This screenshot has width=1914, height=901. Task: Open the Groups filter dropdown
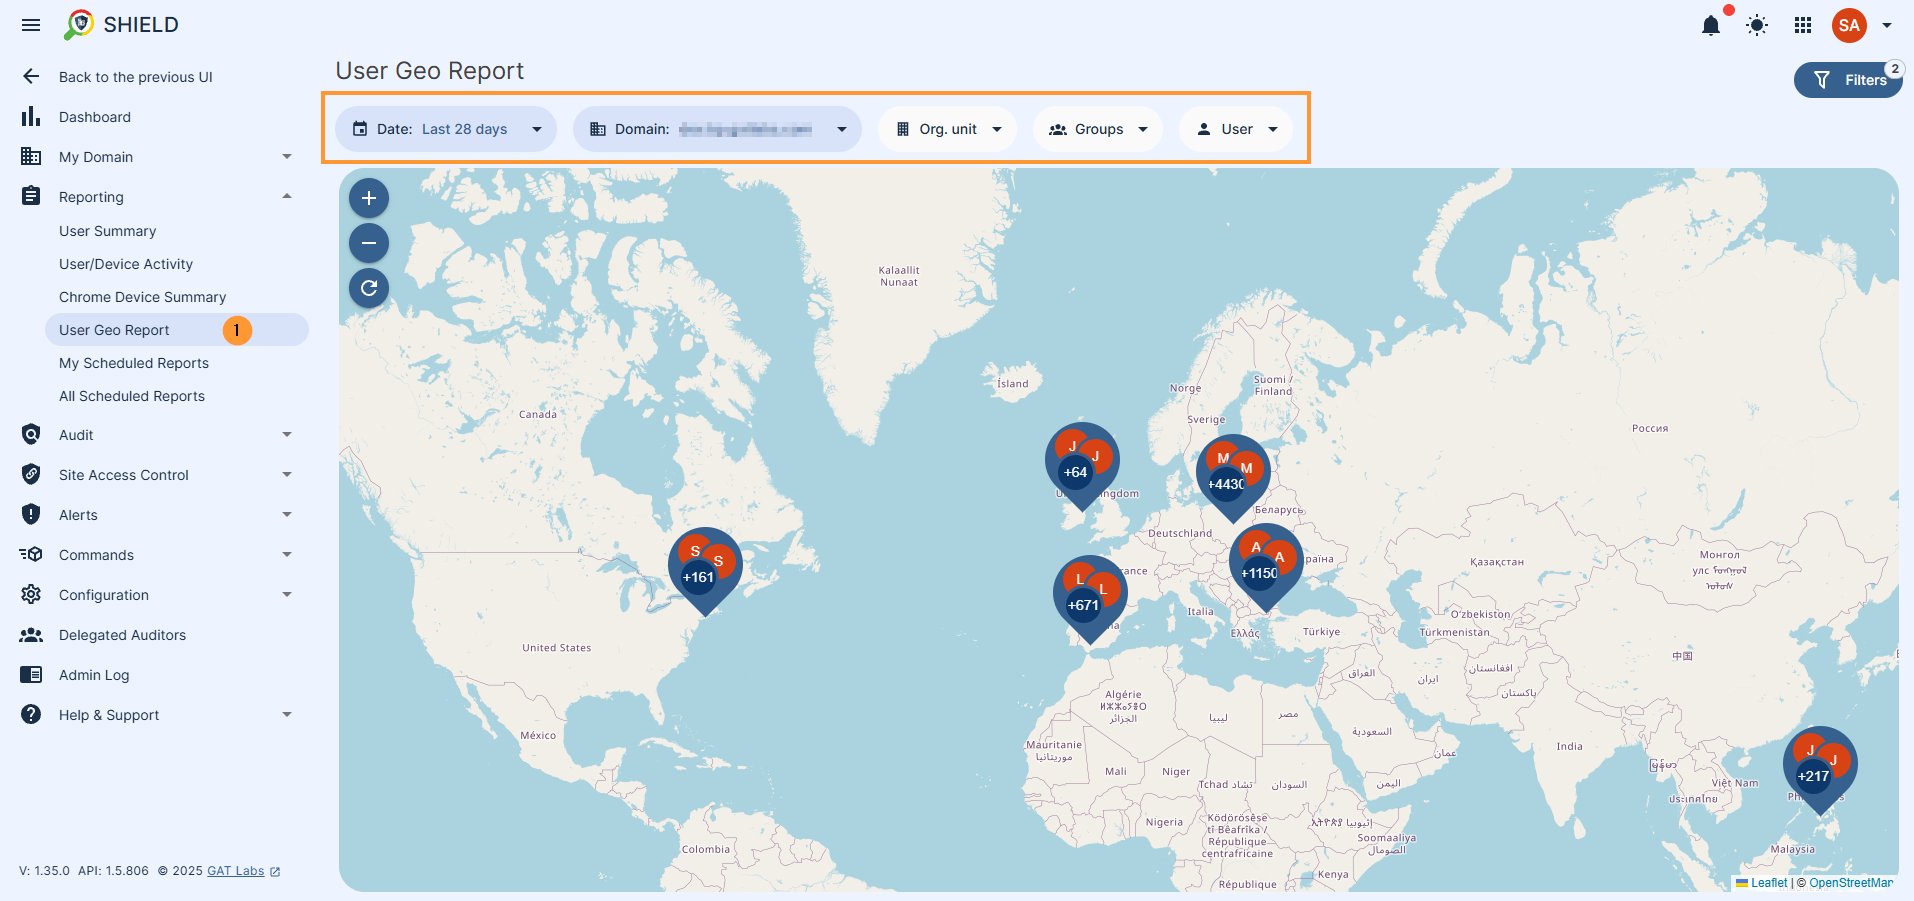(1098, 129)
